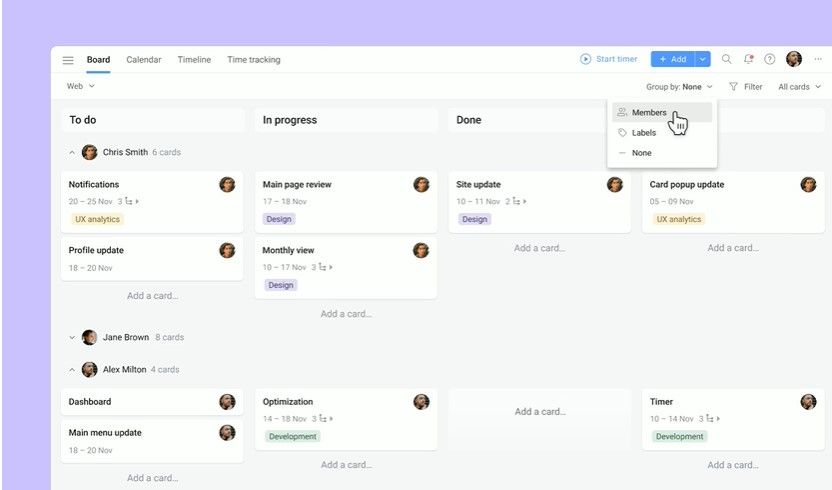Open the hamburger menu icon
Viewport: 832px width, 490px height.
point(68,60)
